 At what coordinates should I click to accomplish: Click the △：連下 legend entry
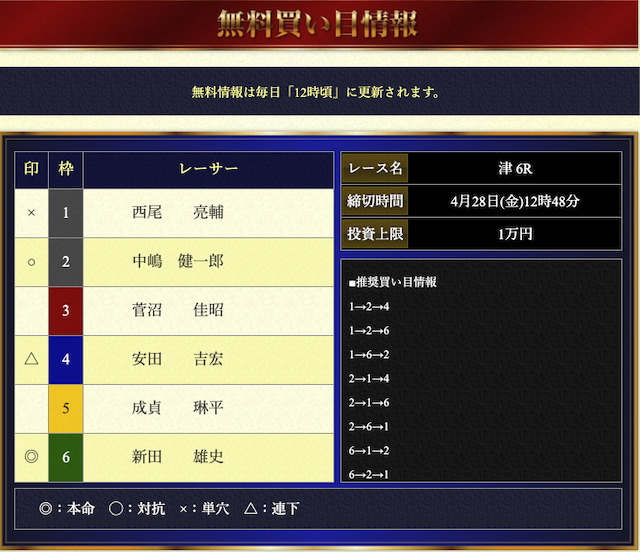271,509
